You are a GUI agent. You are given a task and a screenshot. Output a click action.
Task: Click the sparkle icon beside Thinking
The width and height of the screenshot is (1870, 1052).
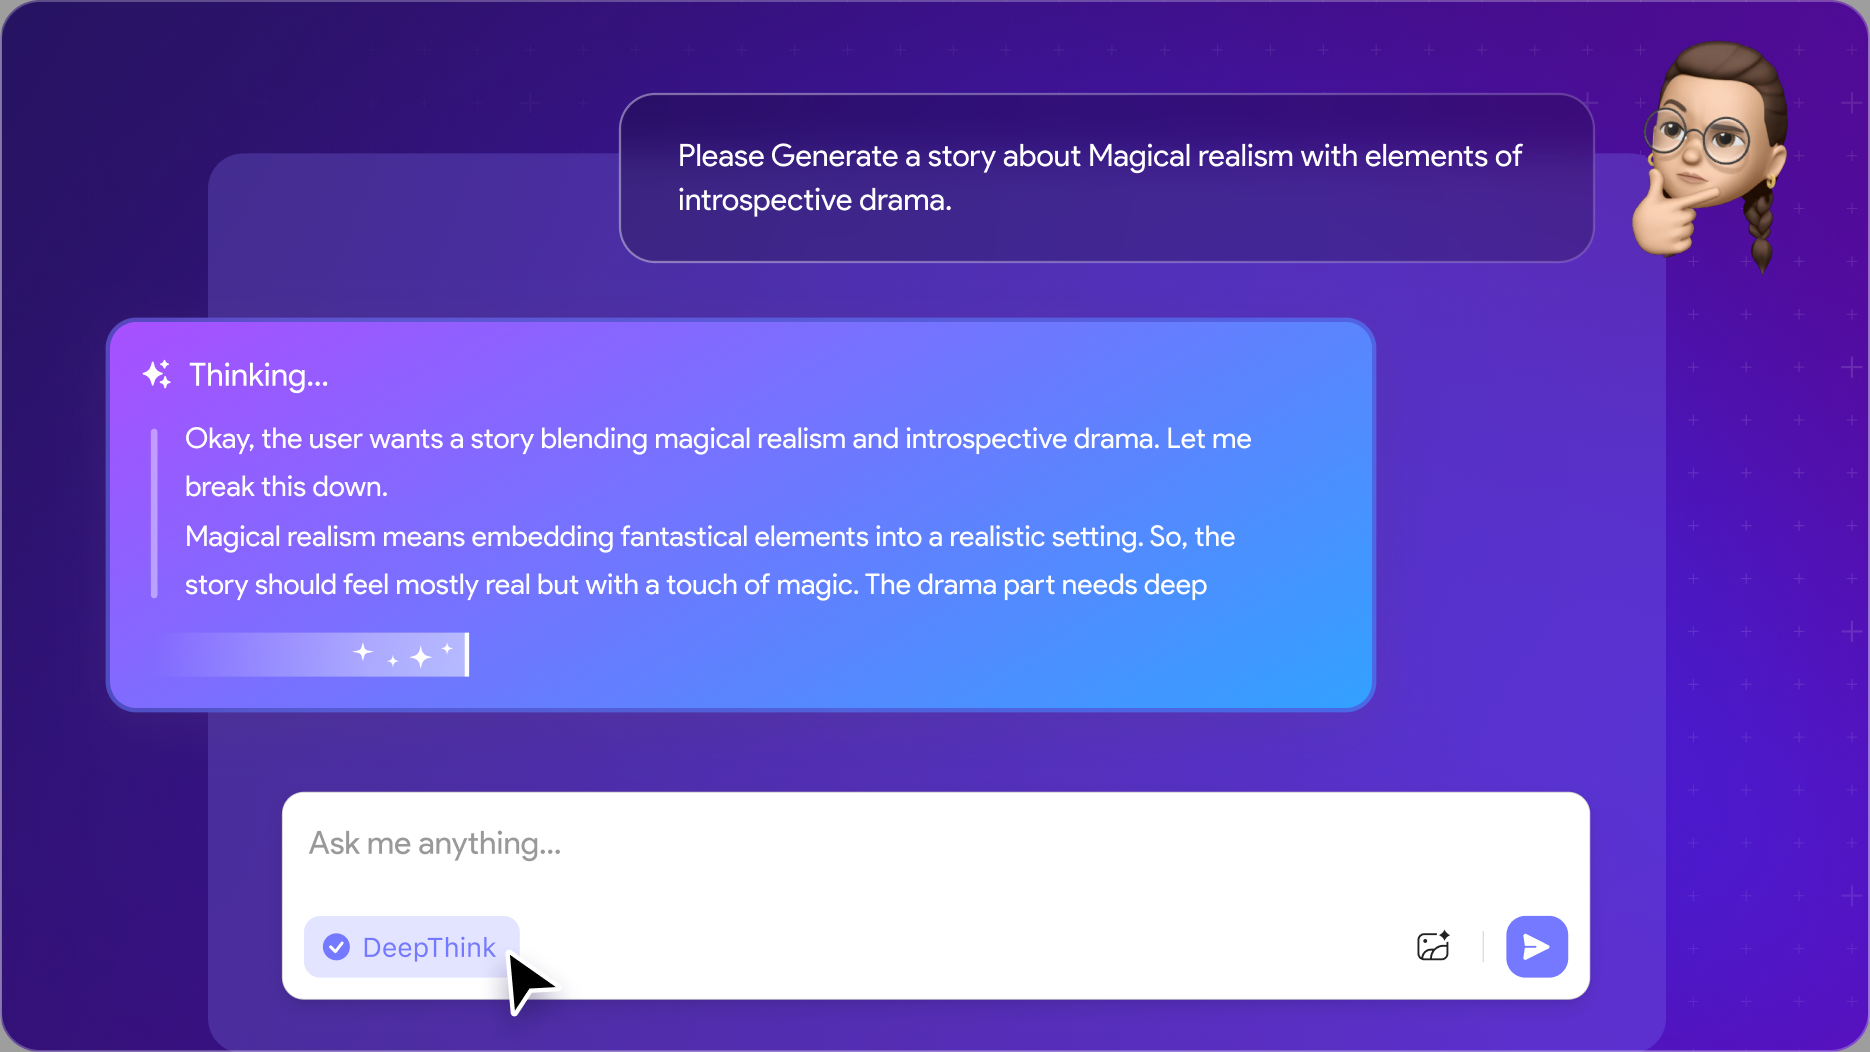click(157, 374)
